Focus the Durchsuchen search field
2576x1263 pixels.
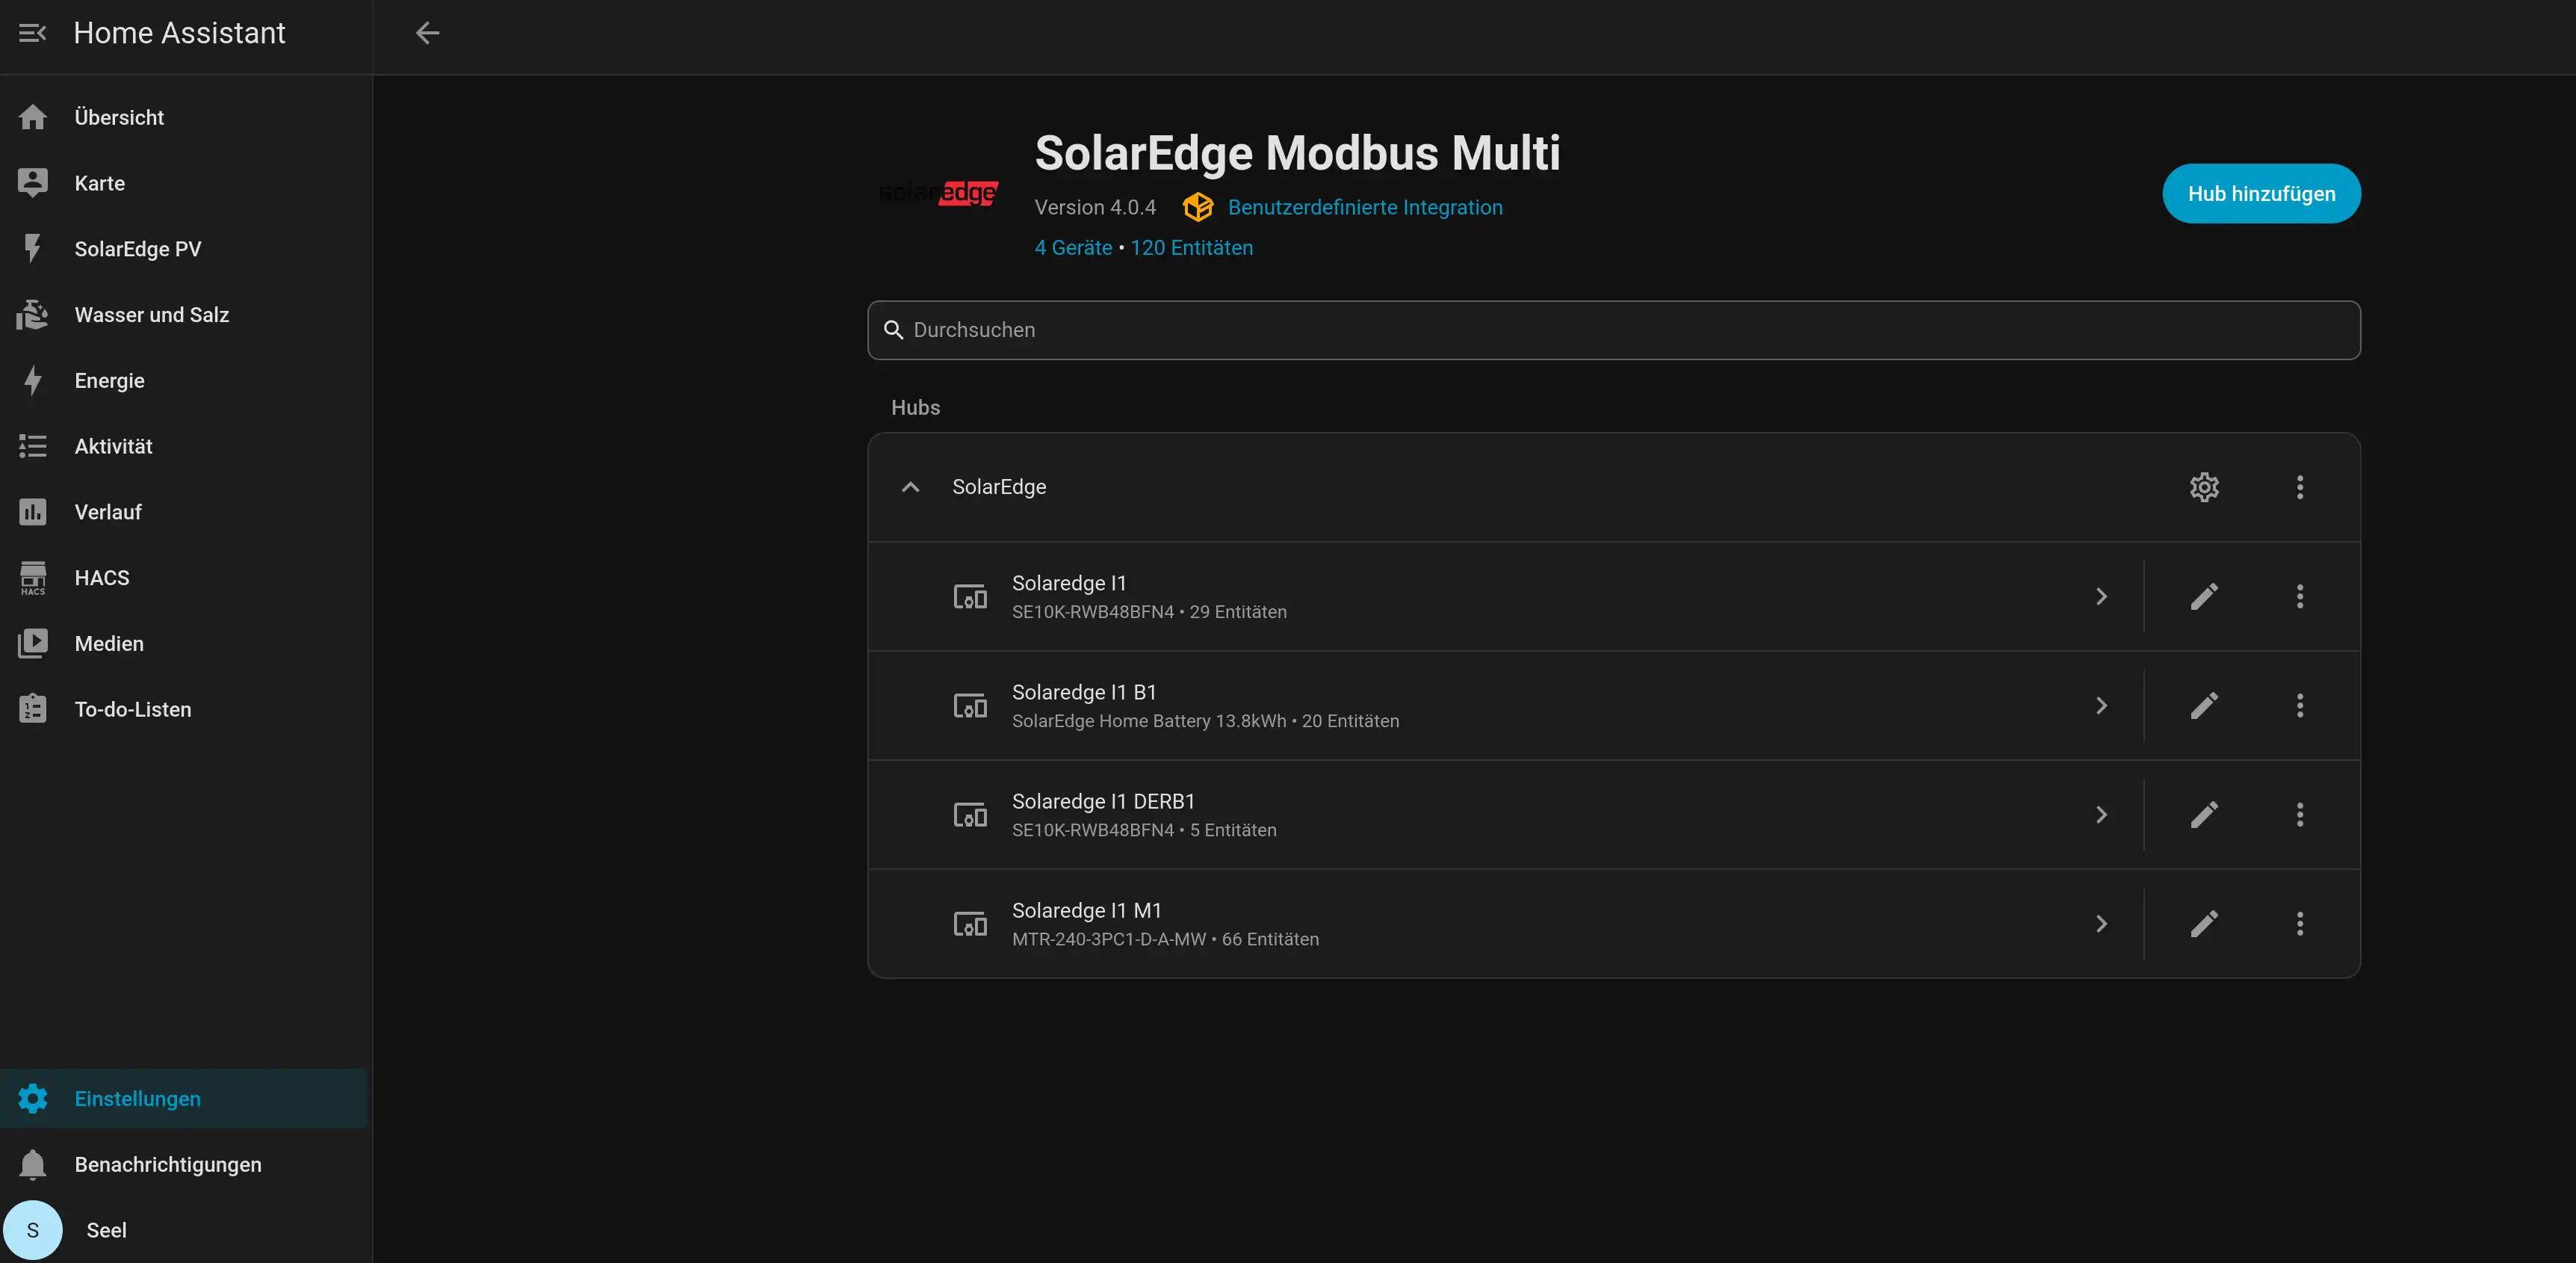point(1613,330)
